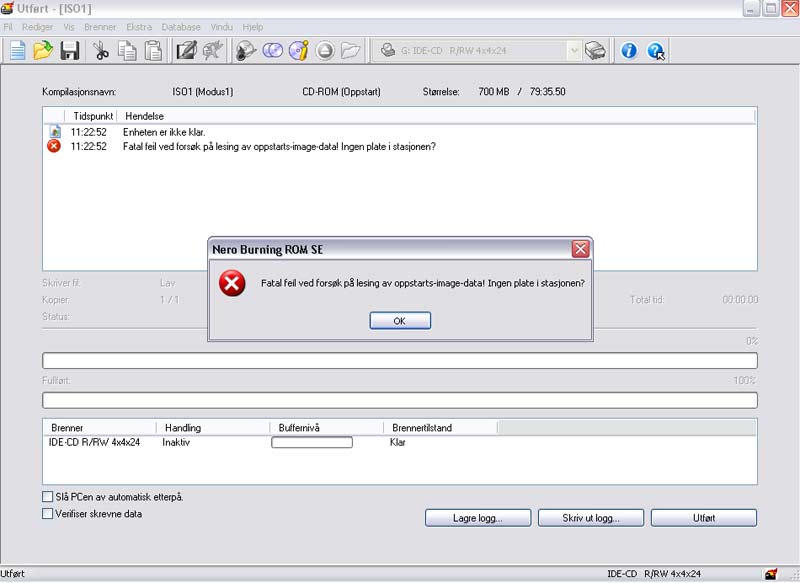Click the log entry icon for 'Enheten er ikke klar'
Image resolution: width=800 pixels, height=583 pixels.
55,132
